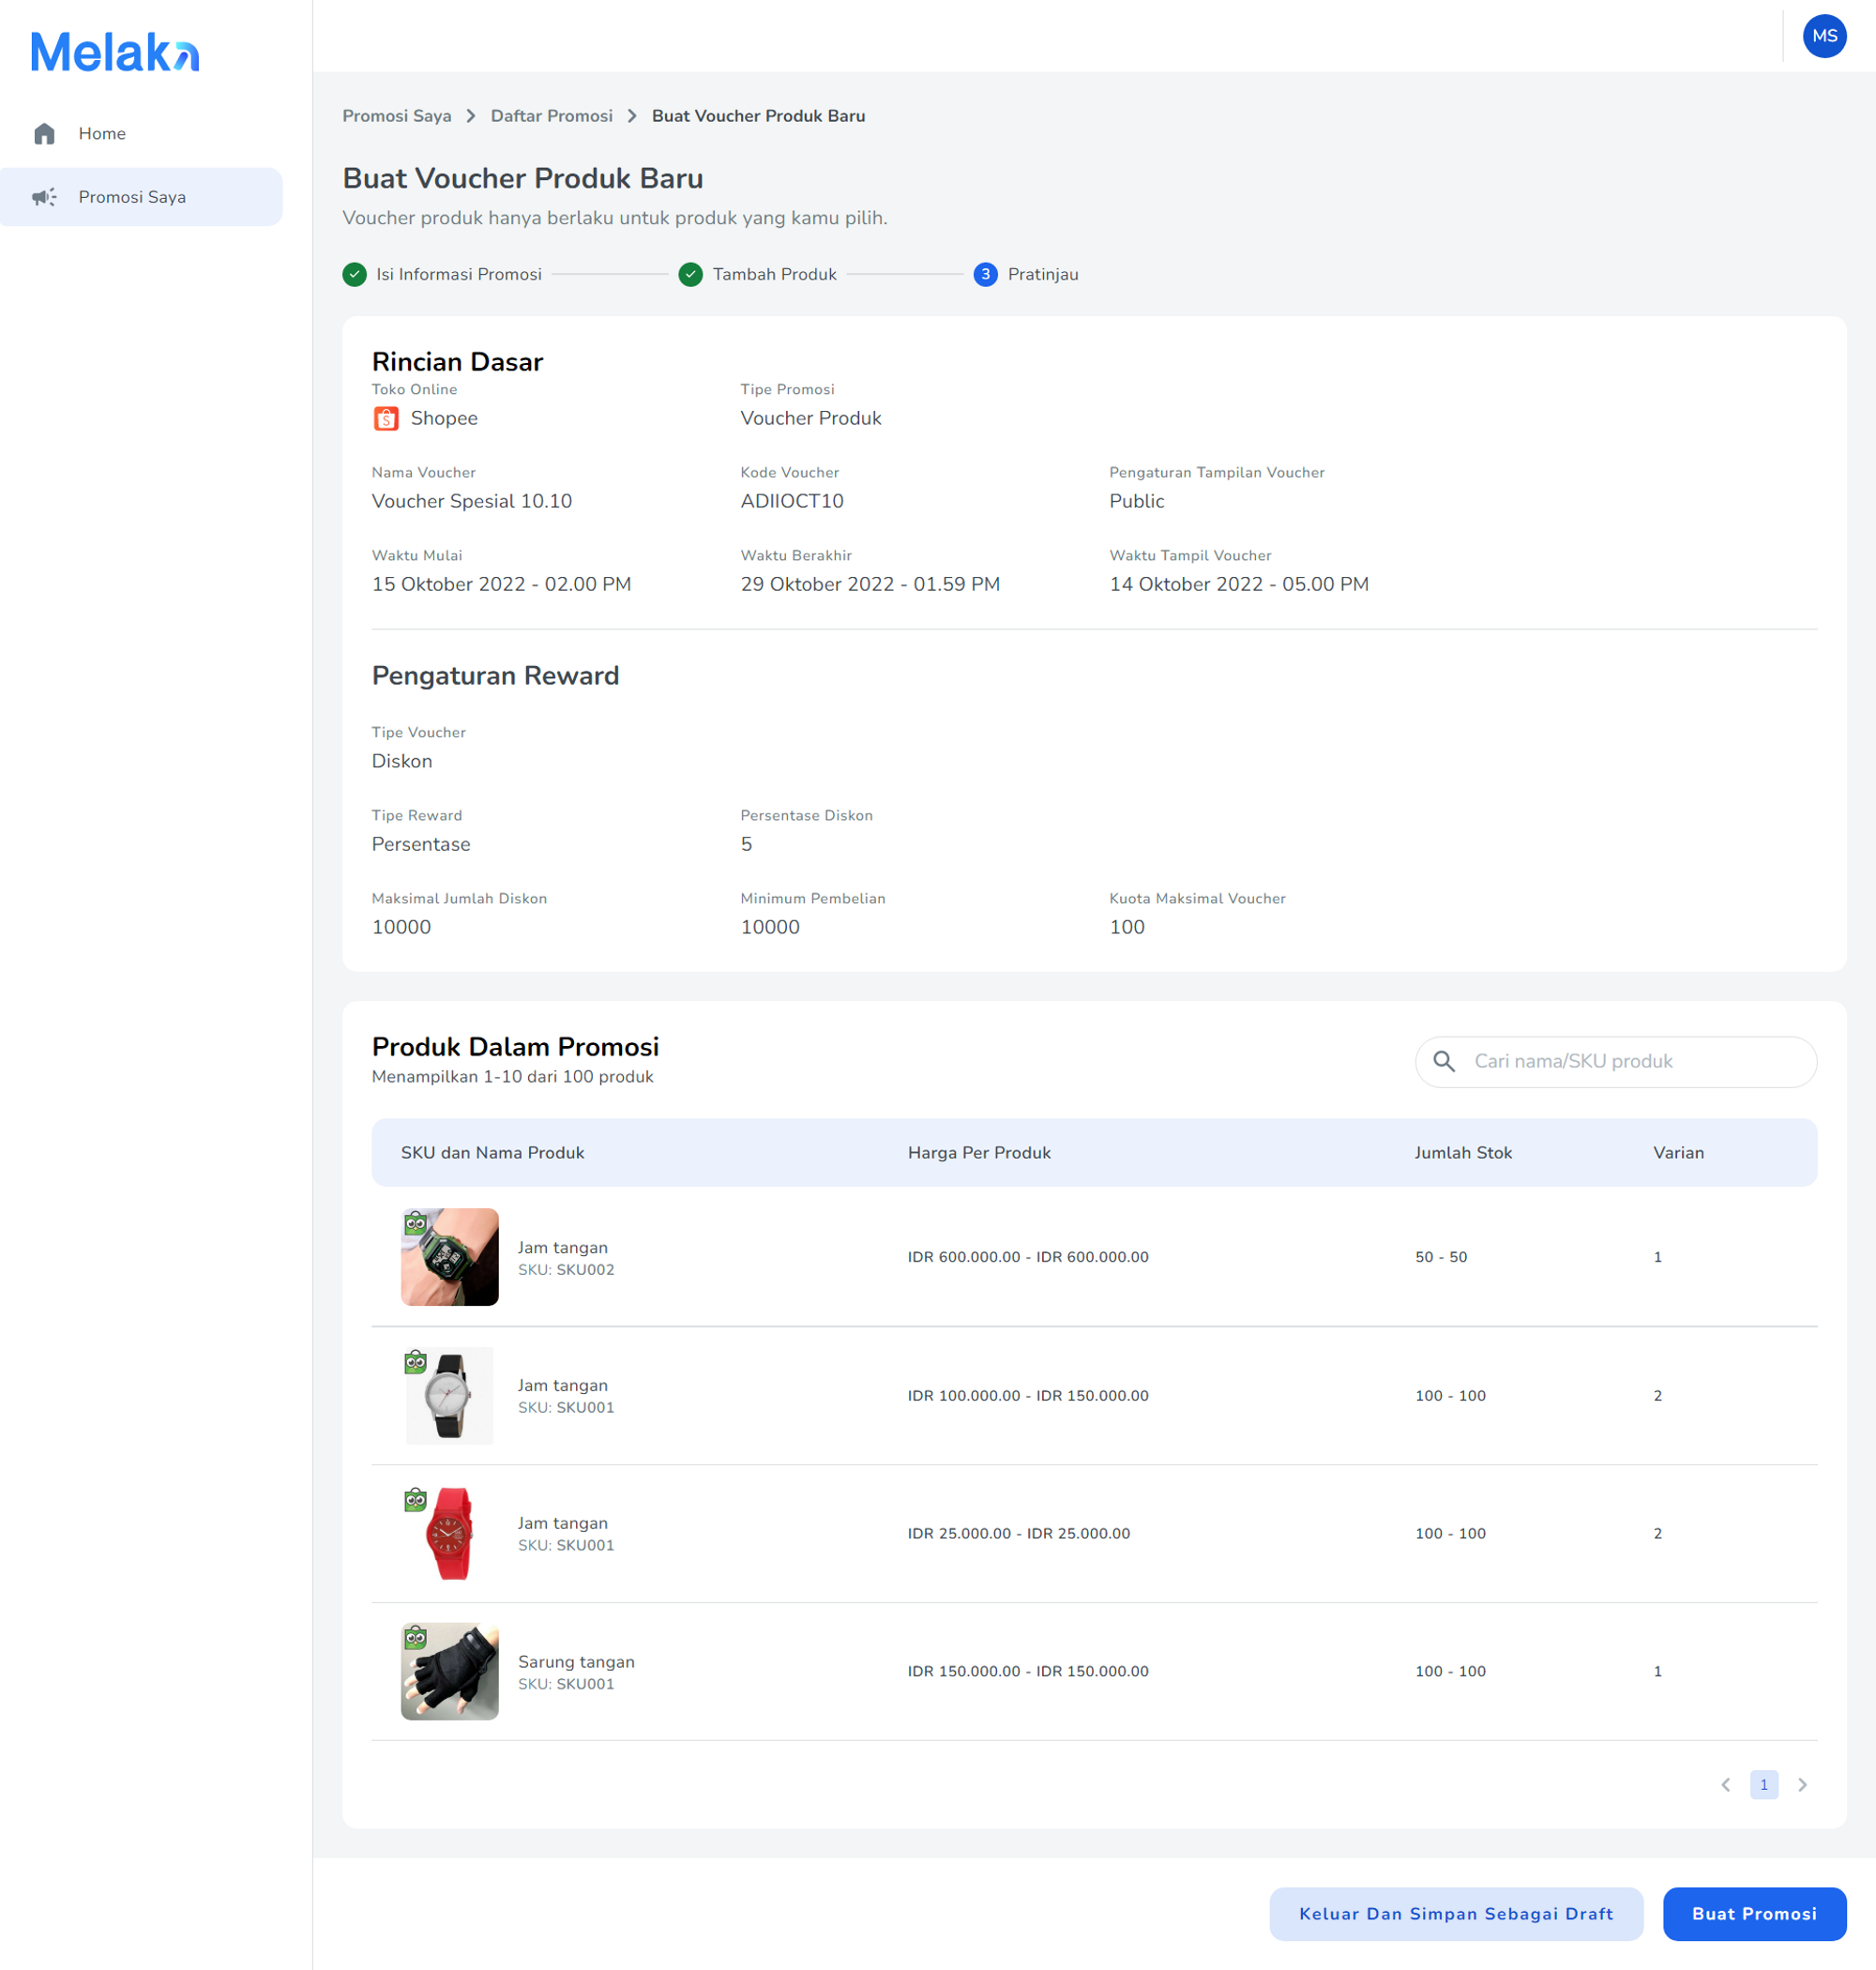Open the Promosi Saya breadcrumb link
The width and height of the screenshot is (1876, 1970).
point(397,116)
